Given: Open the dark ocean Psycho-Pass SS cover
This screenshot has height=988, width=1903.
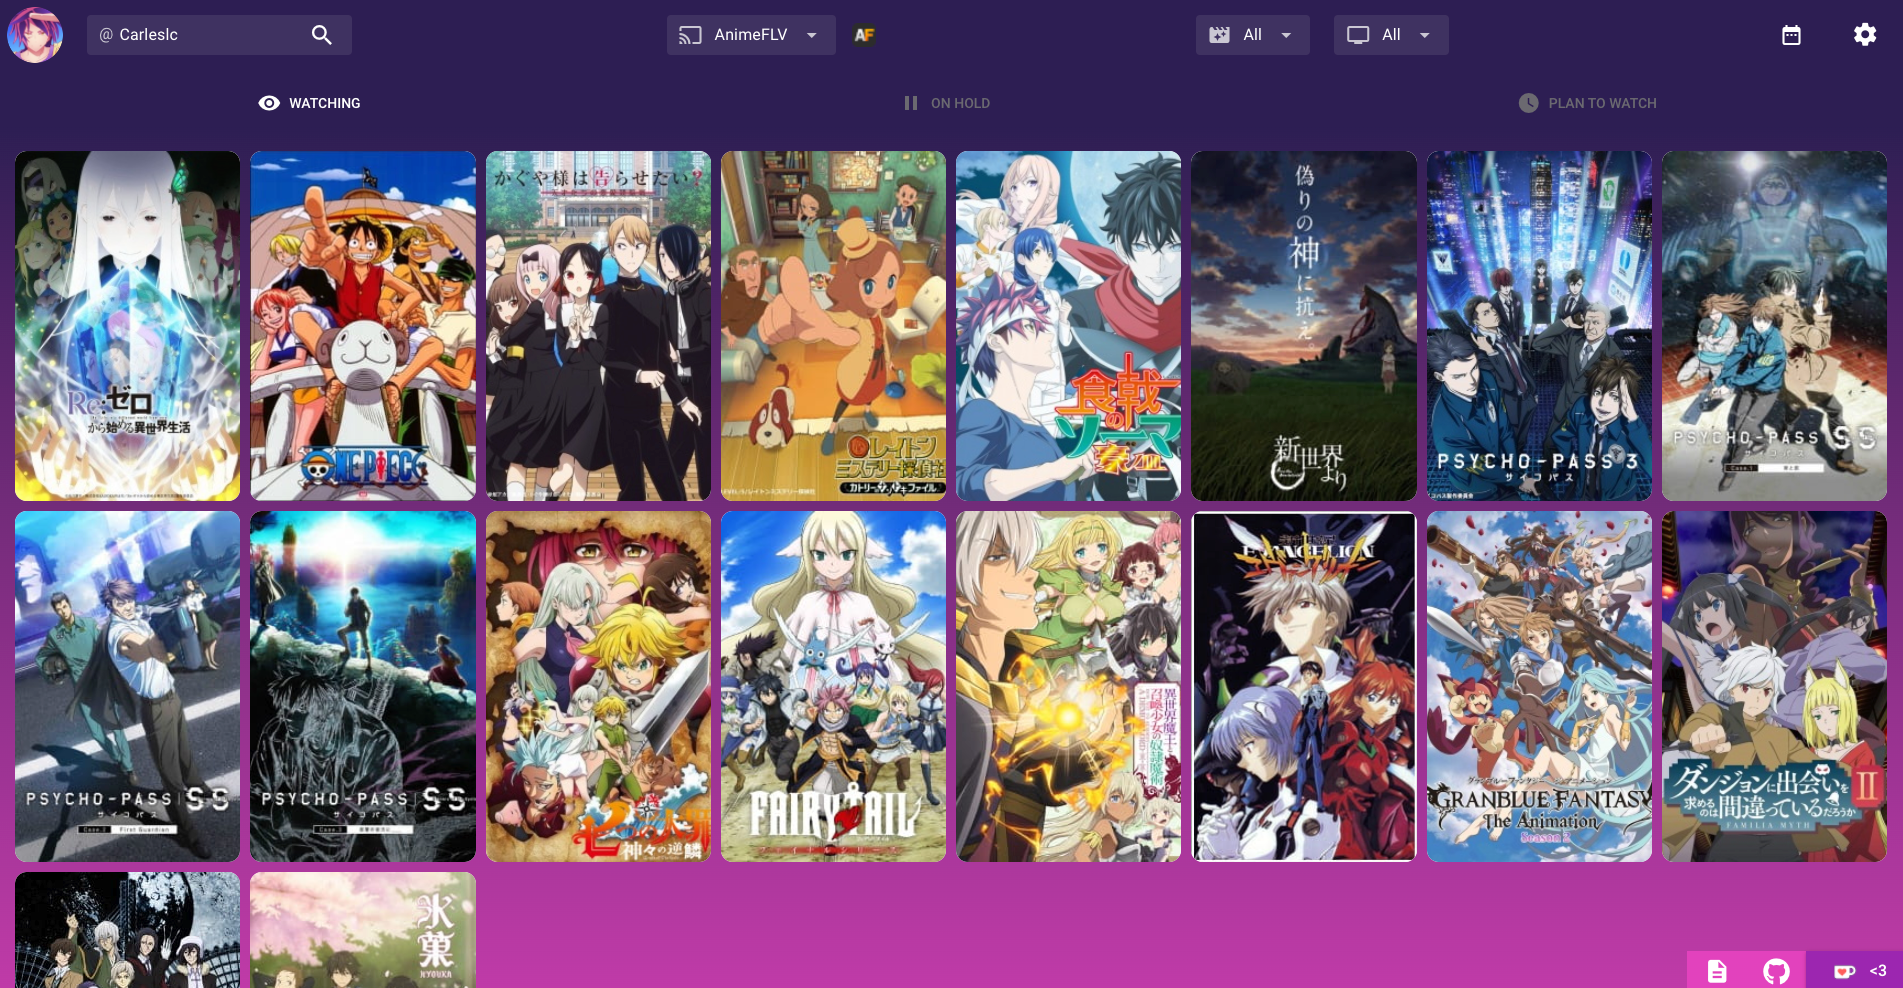Looking at the screenshot, I should click(x=363, y=687).
